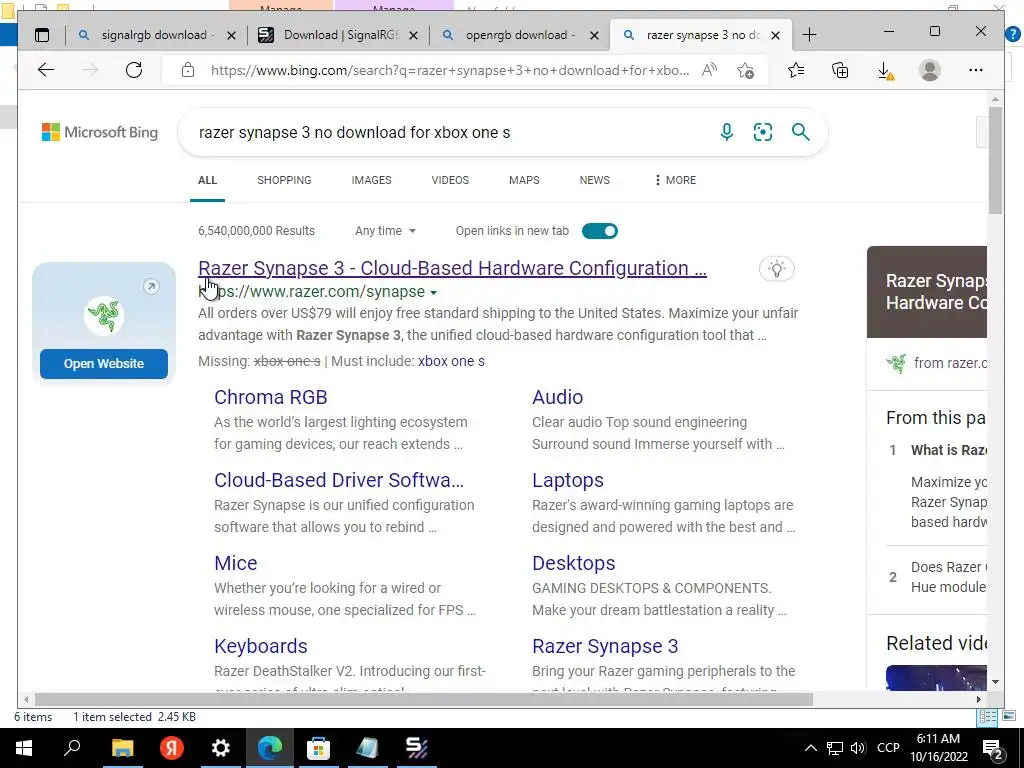The image size is (1024, 768).
Task: Open the MORE search categories menu
Action: 675,180
